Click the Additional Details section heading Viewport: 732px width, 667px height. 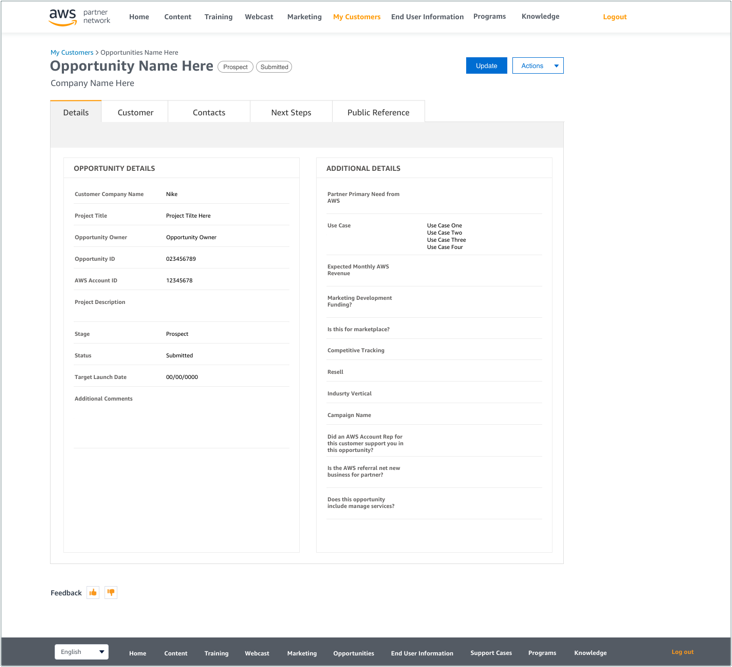pyautogui.click(x=363, y=169)
